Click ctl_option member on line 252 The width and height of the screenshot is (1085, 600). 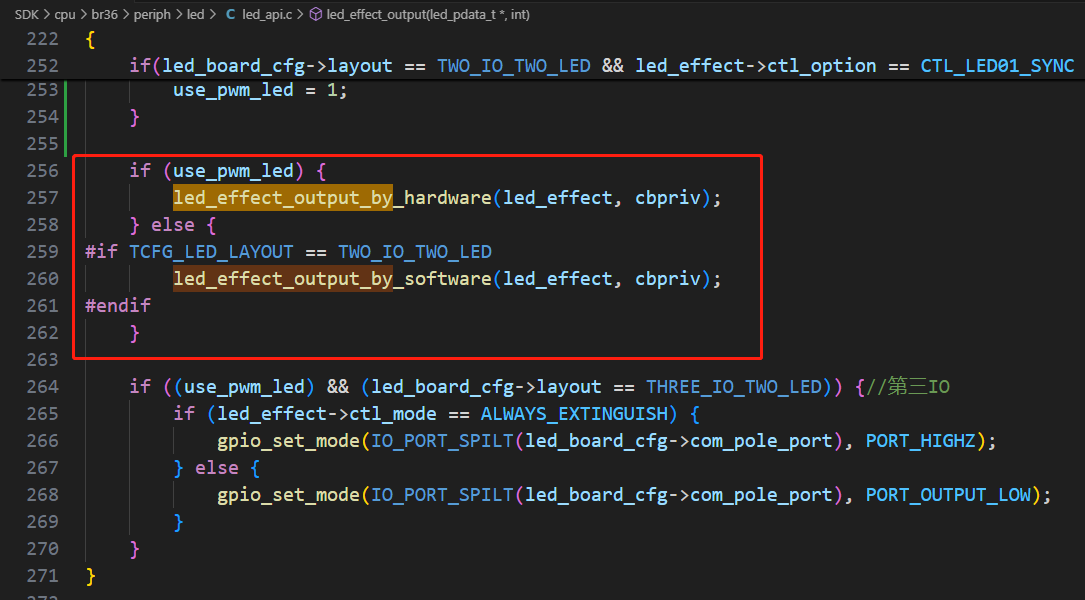click(x=822, y=66)
